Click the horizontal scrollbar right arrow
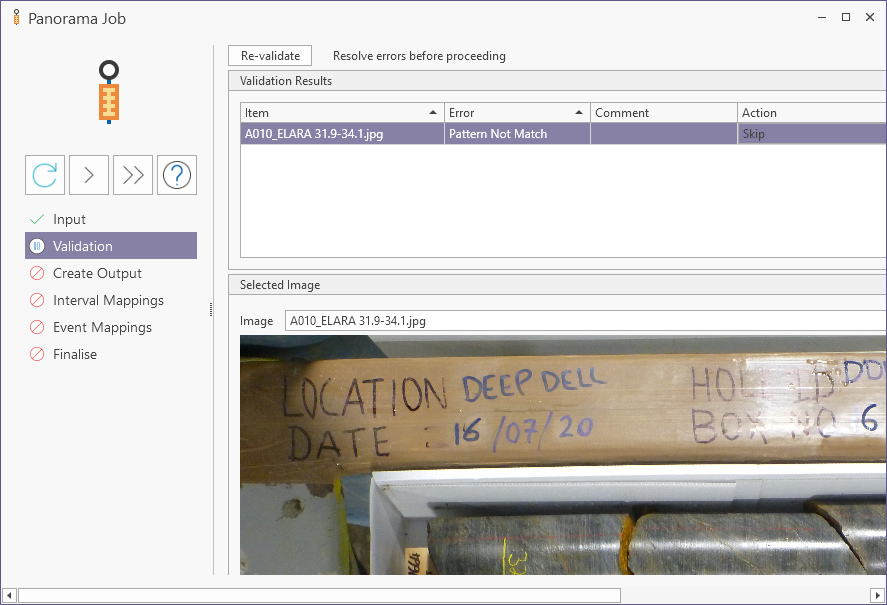The height and width of the screenshot is (605, 887). click(x=877, y=596)
